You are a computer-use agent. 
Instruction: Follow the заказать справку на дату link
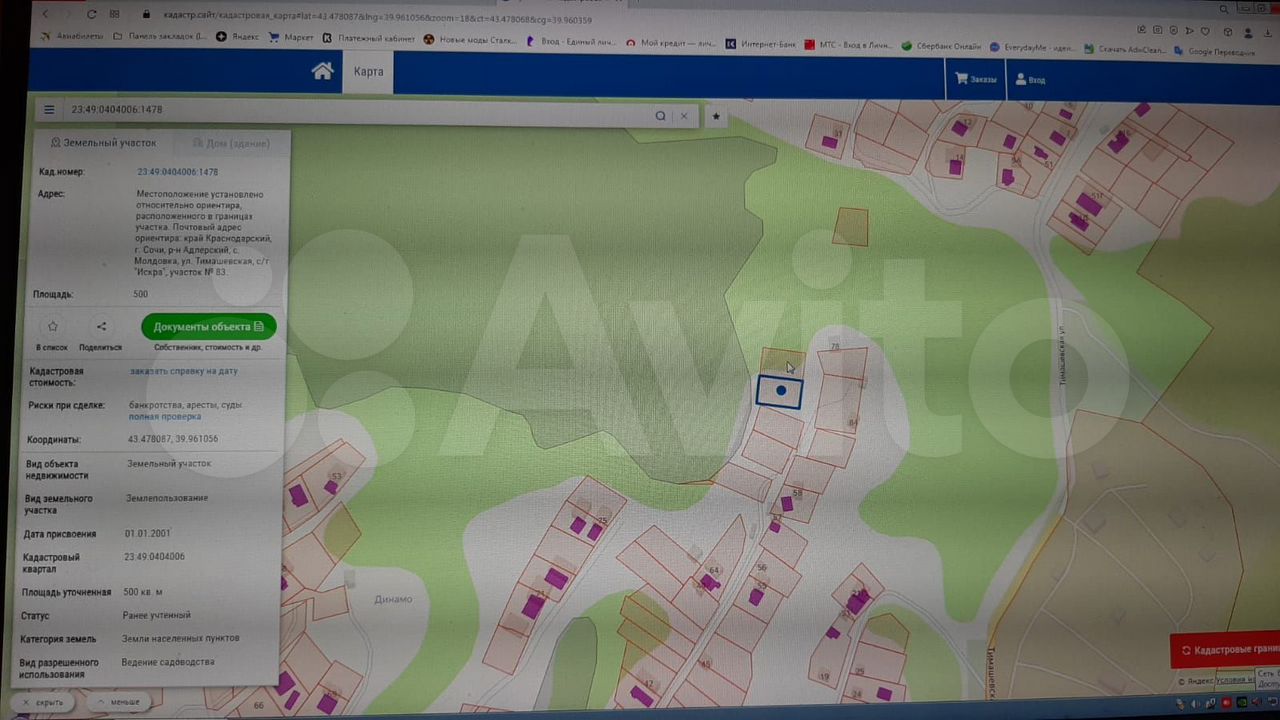click(x=184, y=371)
